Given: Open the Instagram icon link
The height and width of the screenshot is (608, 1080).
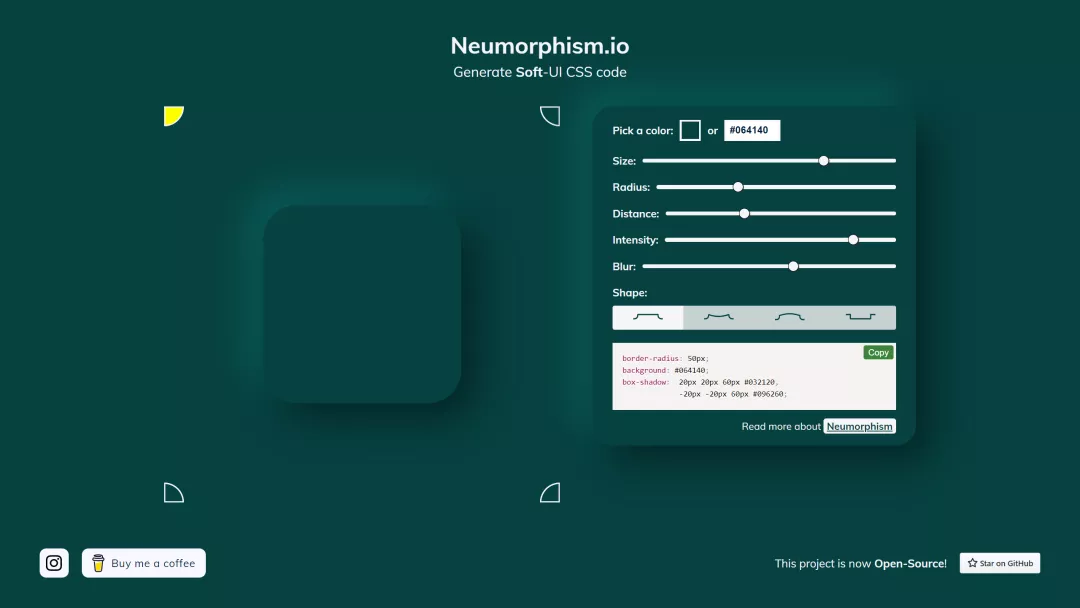Looking at the screenshot, I should [54, 563].
